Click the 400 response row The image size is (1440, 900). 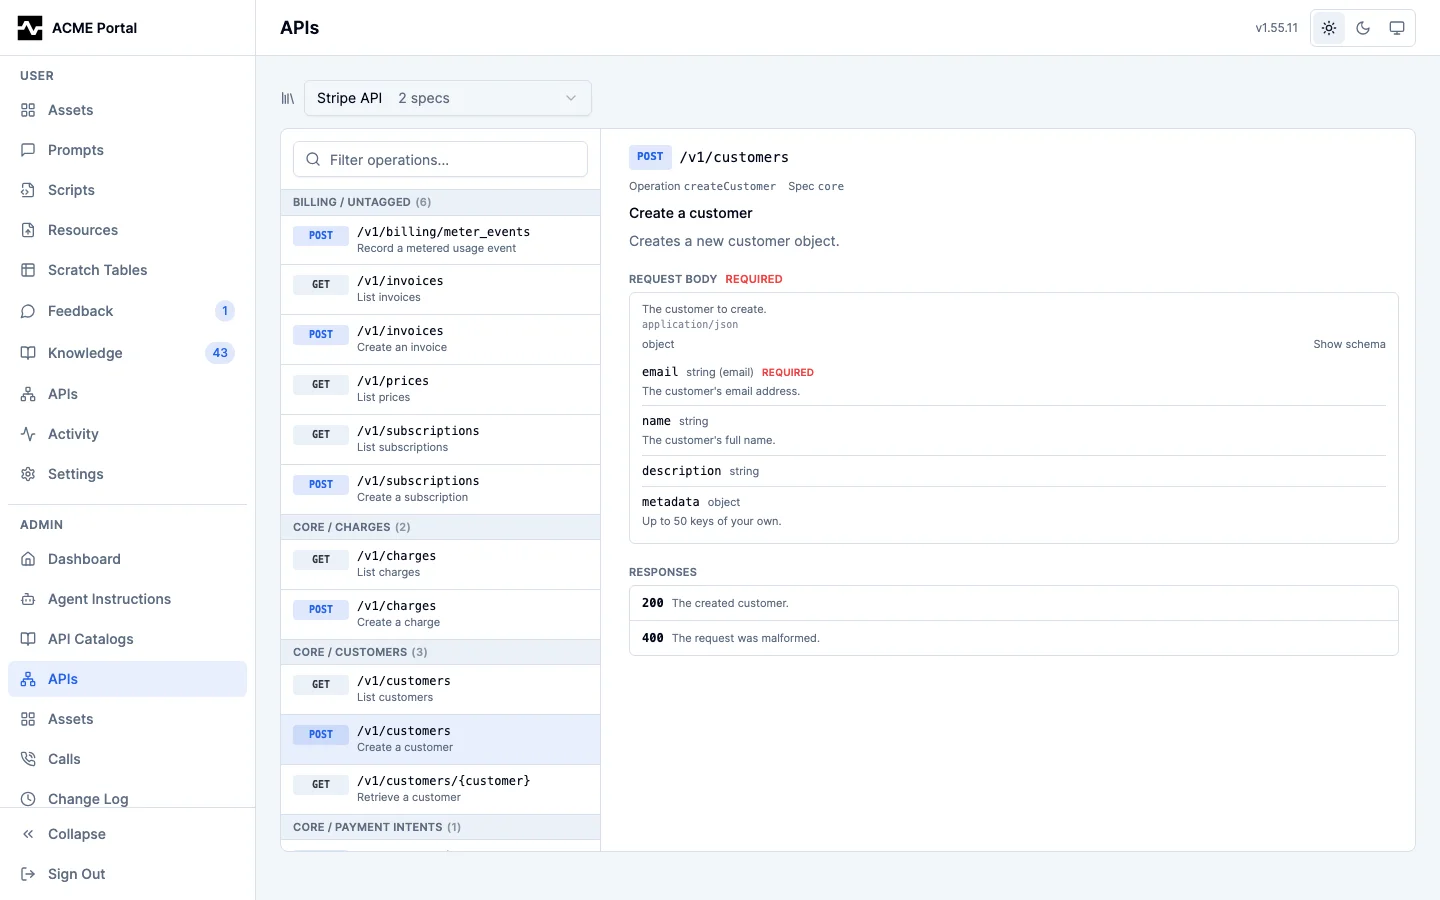1013,638
